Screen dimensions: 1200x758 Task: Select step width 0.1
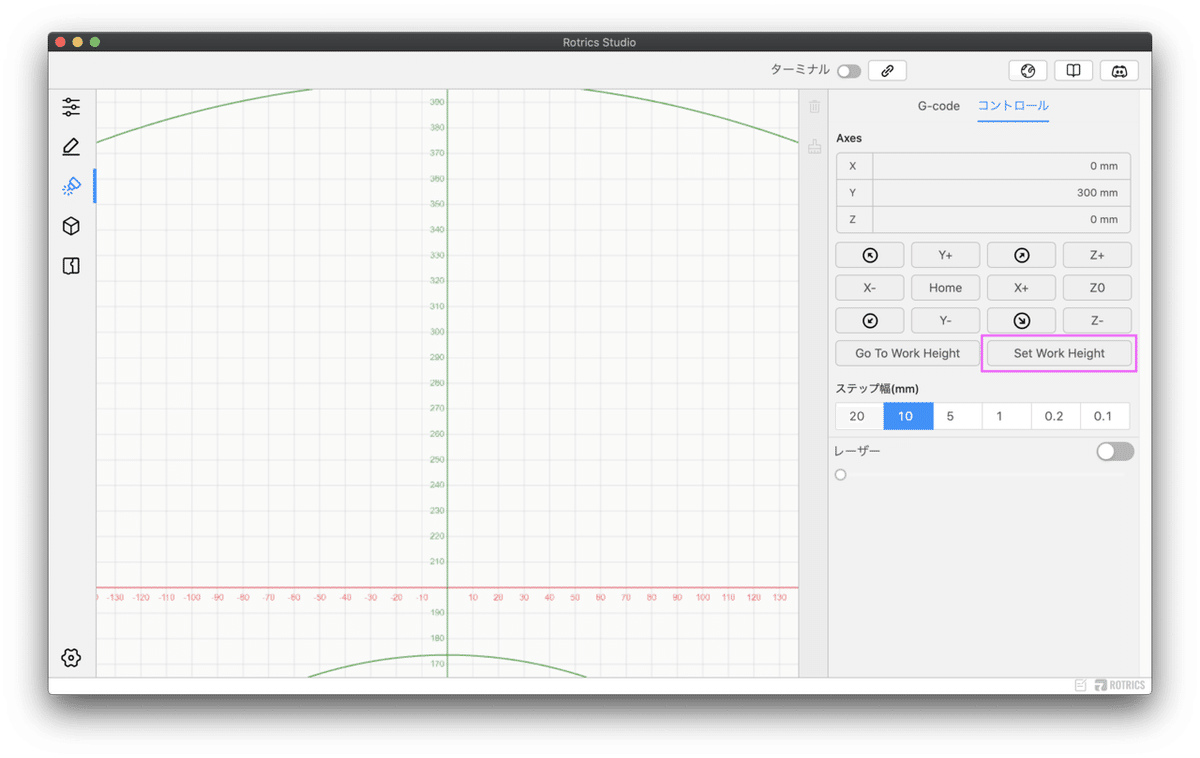point(1104,416)
